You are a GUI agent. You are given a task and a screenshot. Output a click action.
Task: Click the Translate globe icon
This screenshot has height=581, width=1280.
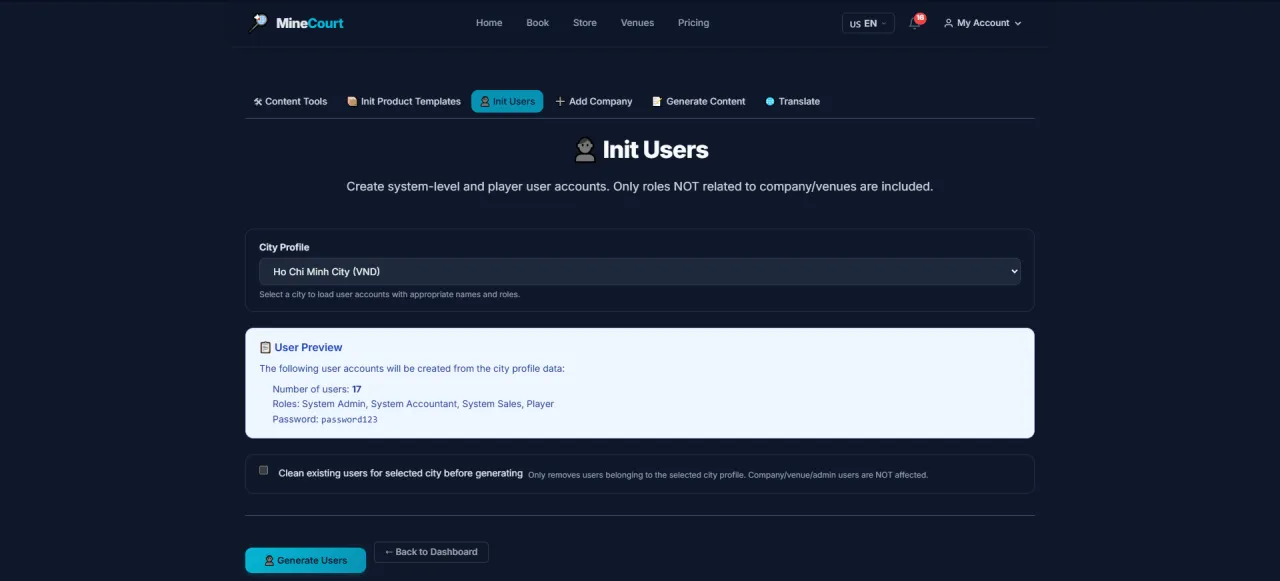[x=770, y=101]
